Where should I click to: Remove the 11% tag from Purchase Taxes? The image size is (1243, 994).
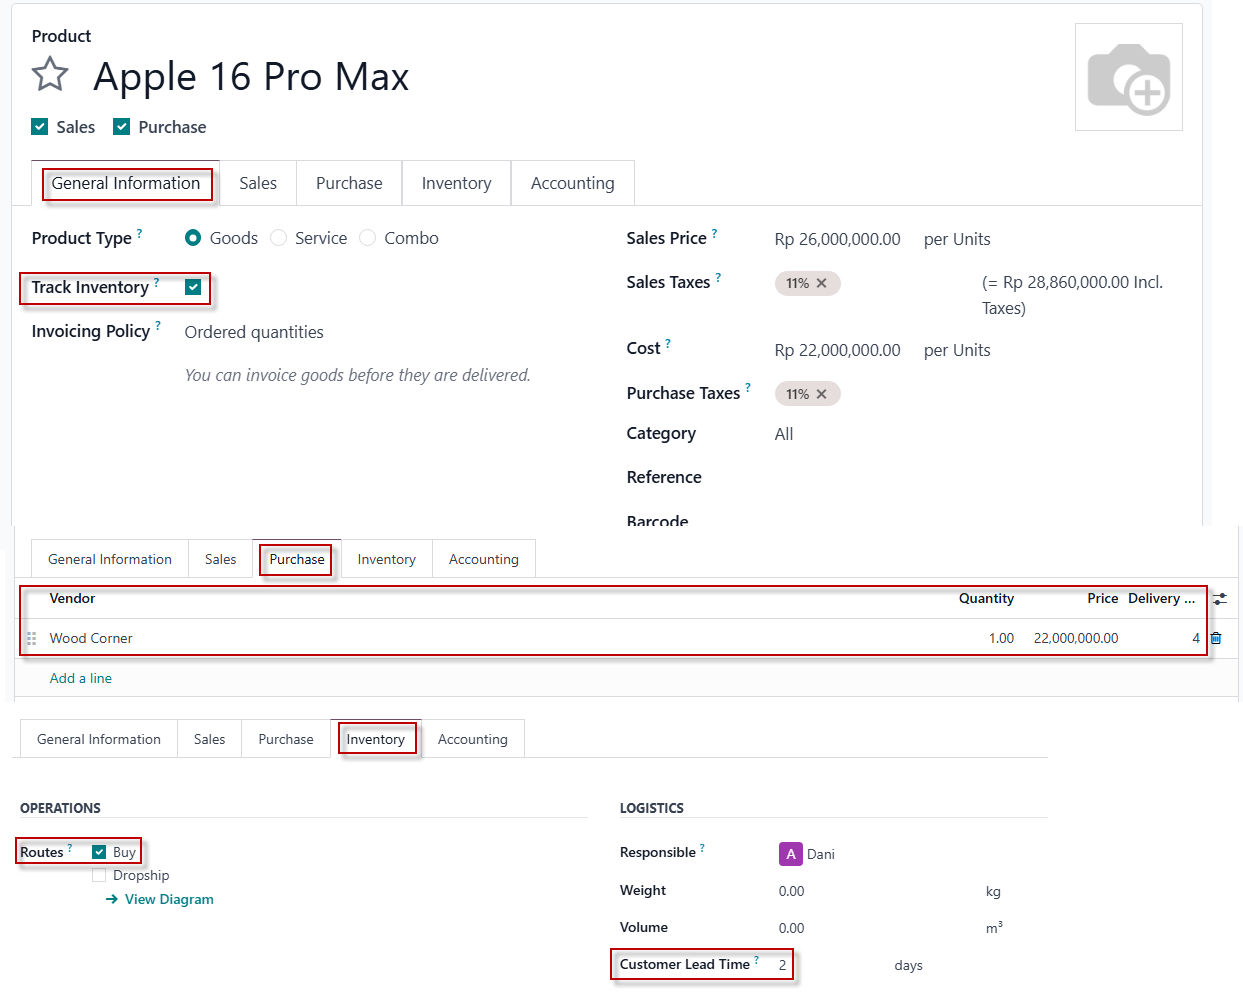coord(821,394)
